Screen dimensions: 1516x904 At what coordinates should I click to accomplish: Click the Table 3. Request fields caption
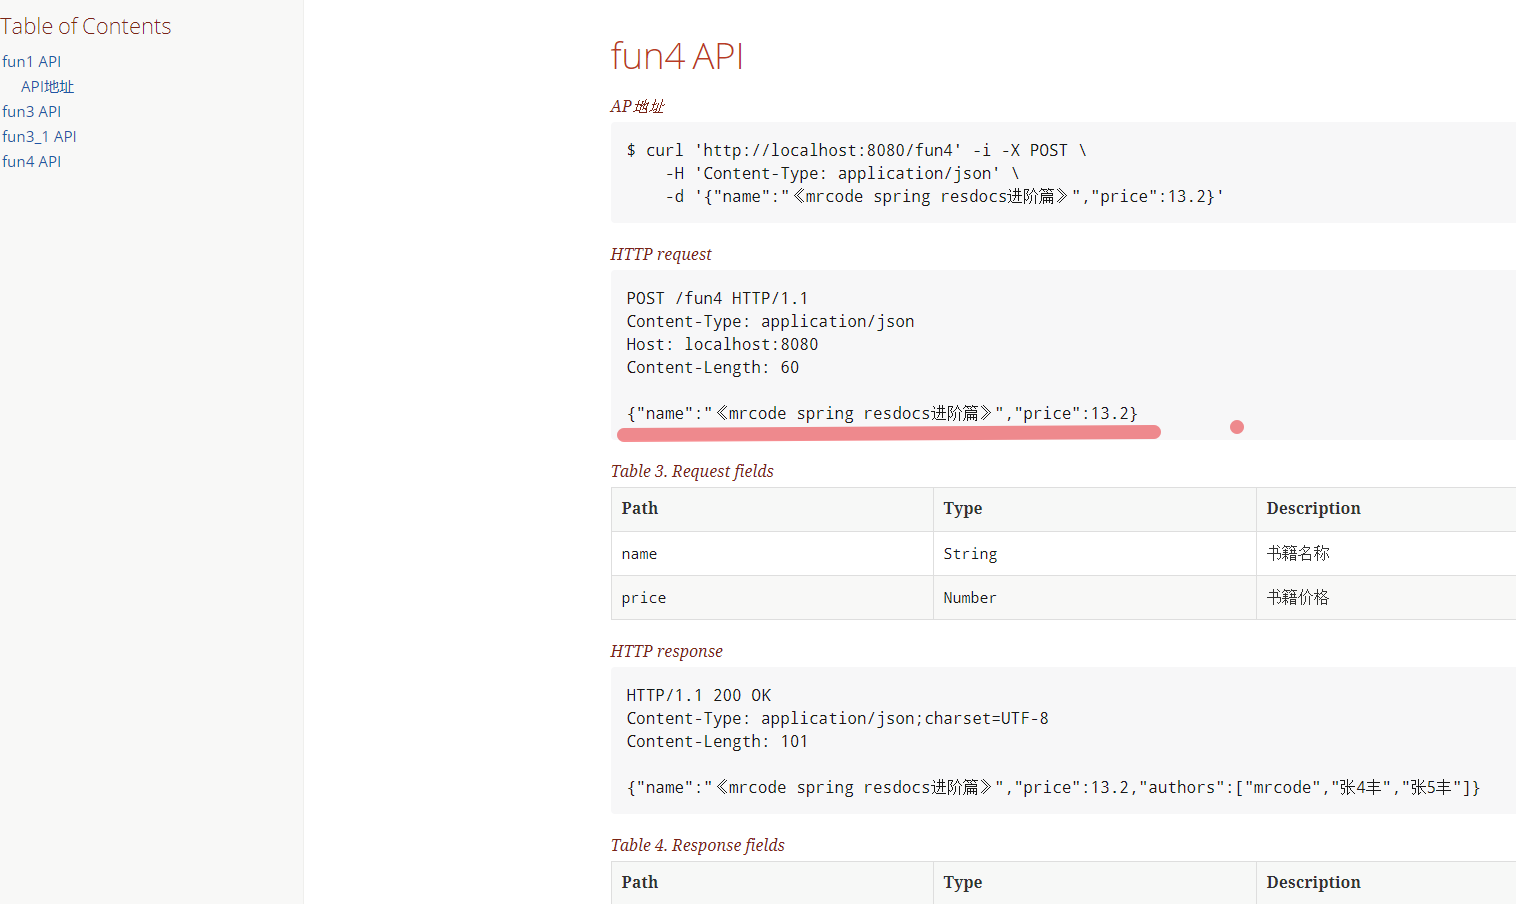pos(692,471)
